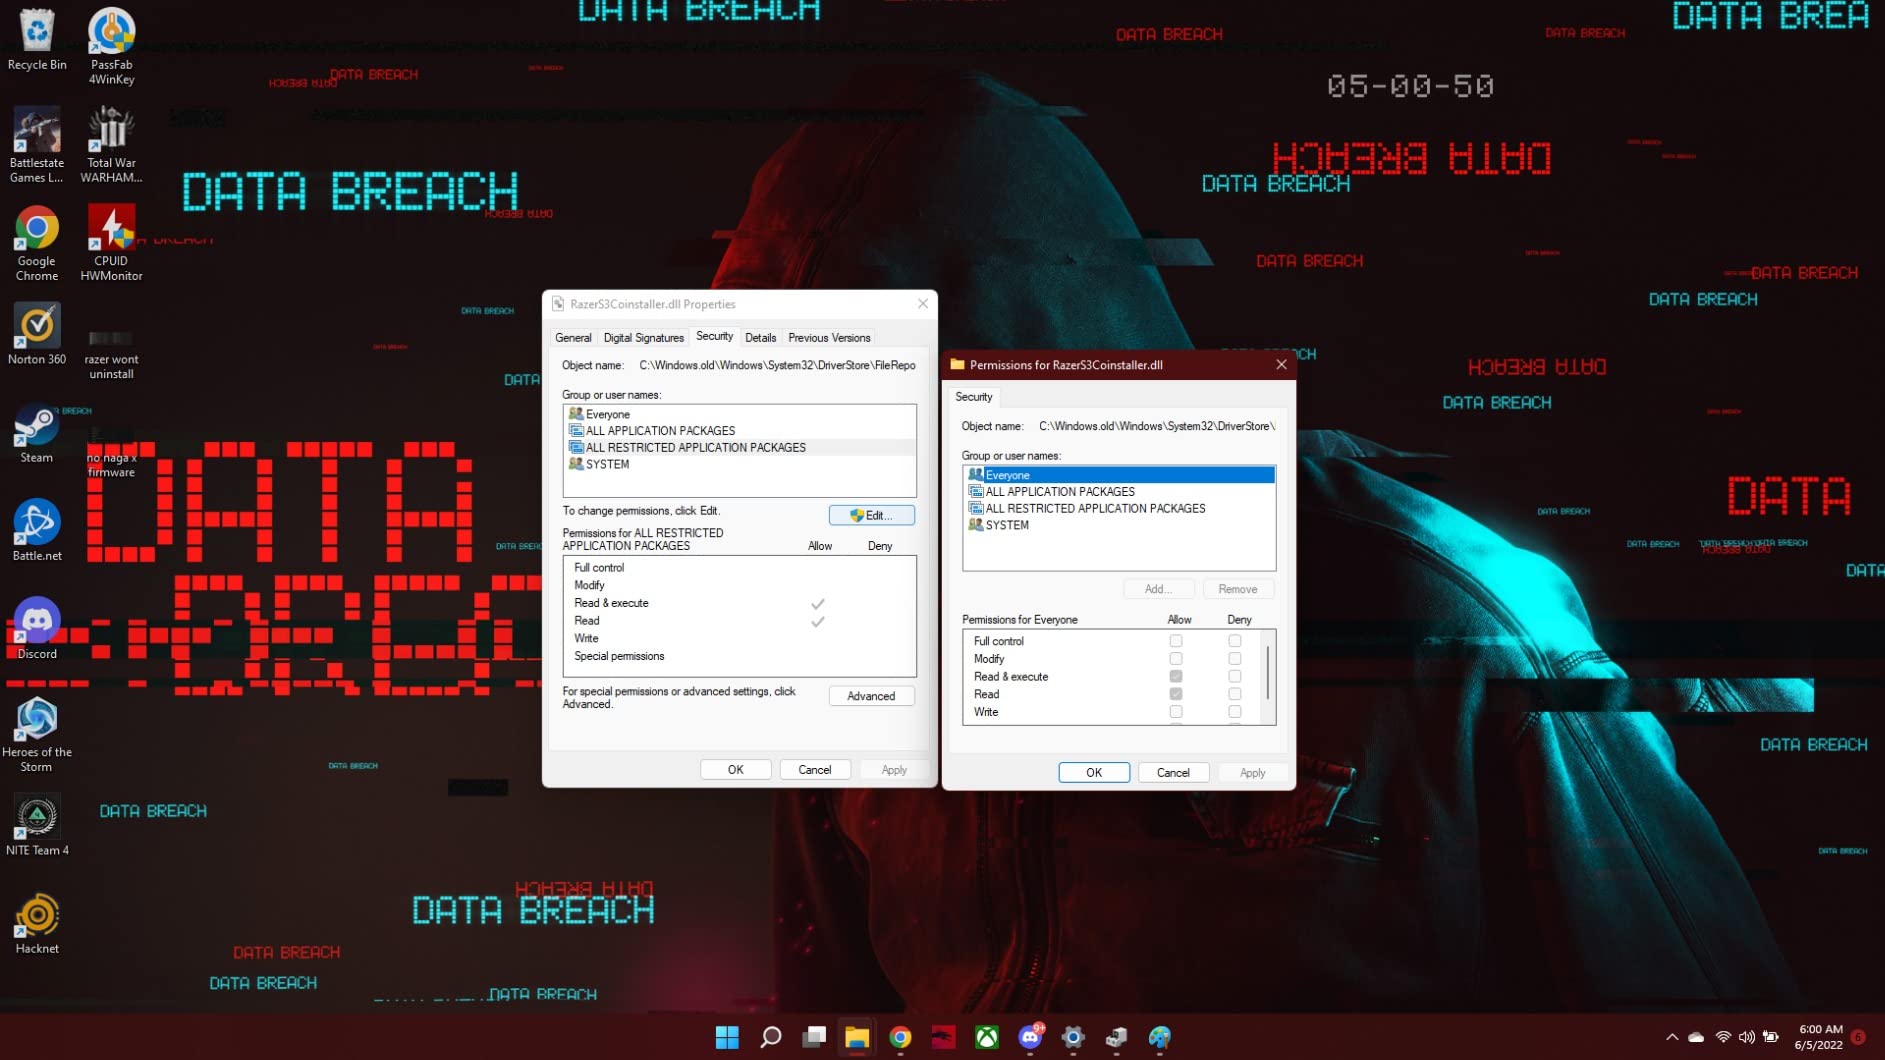Image resolution: width=1885 pixels, height=1060 pixels.
Task: Open Discord from the taskbar
Action: coord(1030,1037)
